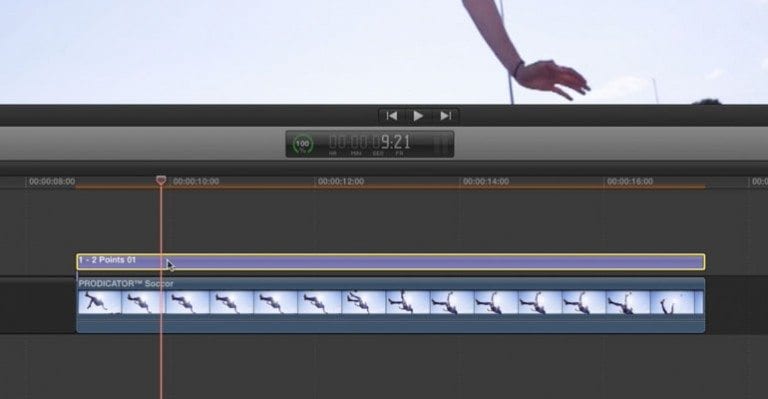Viewport: 768px width, 399px height.
Task: Open the background tasks 100% indicator
Action: tap(303, 144)
